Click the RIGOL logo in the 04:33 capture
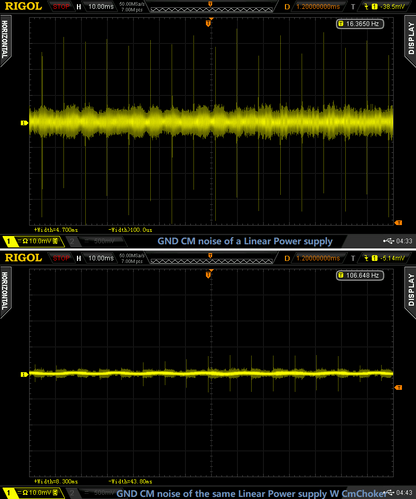Image resolution: width=416 pixels, height=499 pixels. click(x=23, y=6)
